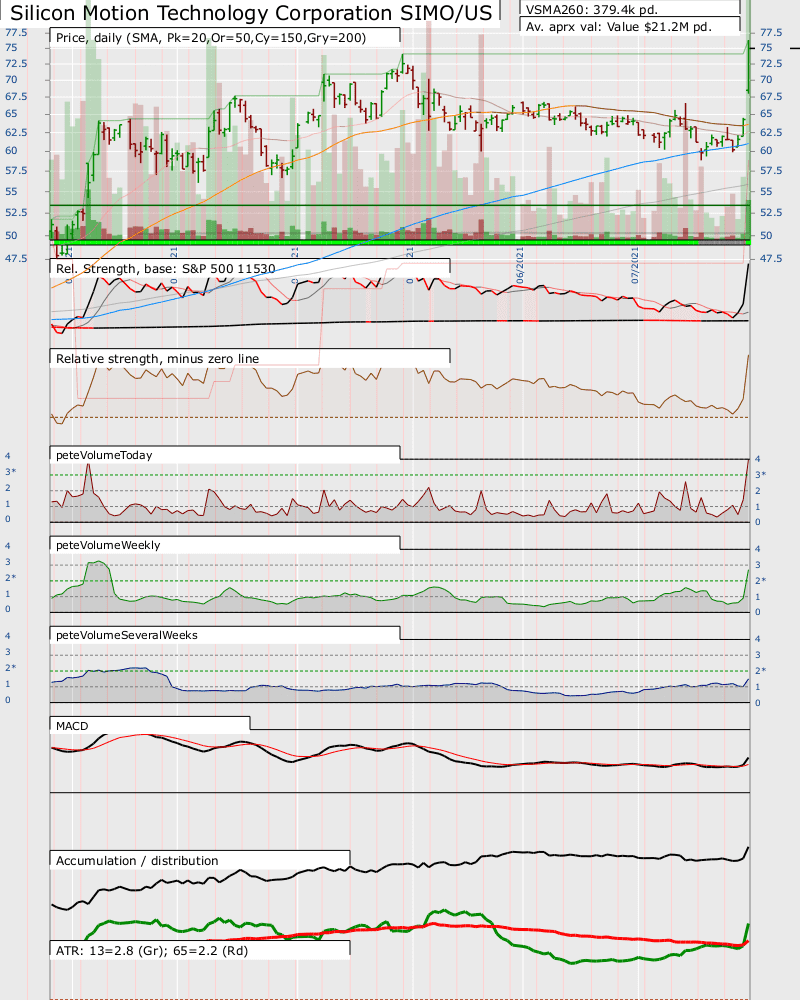Select the Accumulation / distribution label

(137, 860)
